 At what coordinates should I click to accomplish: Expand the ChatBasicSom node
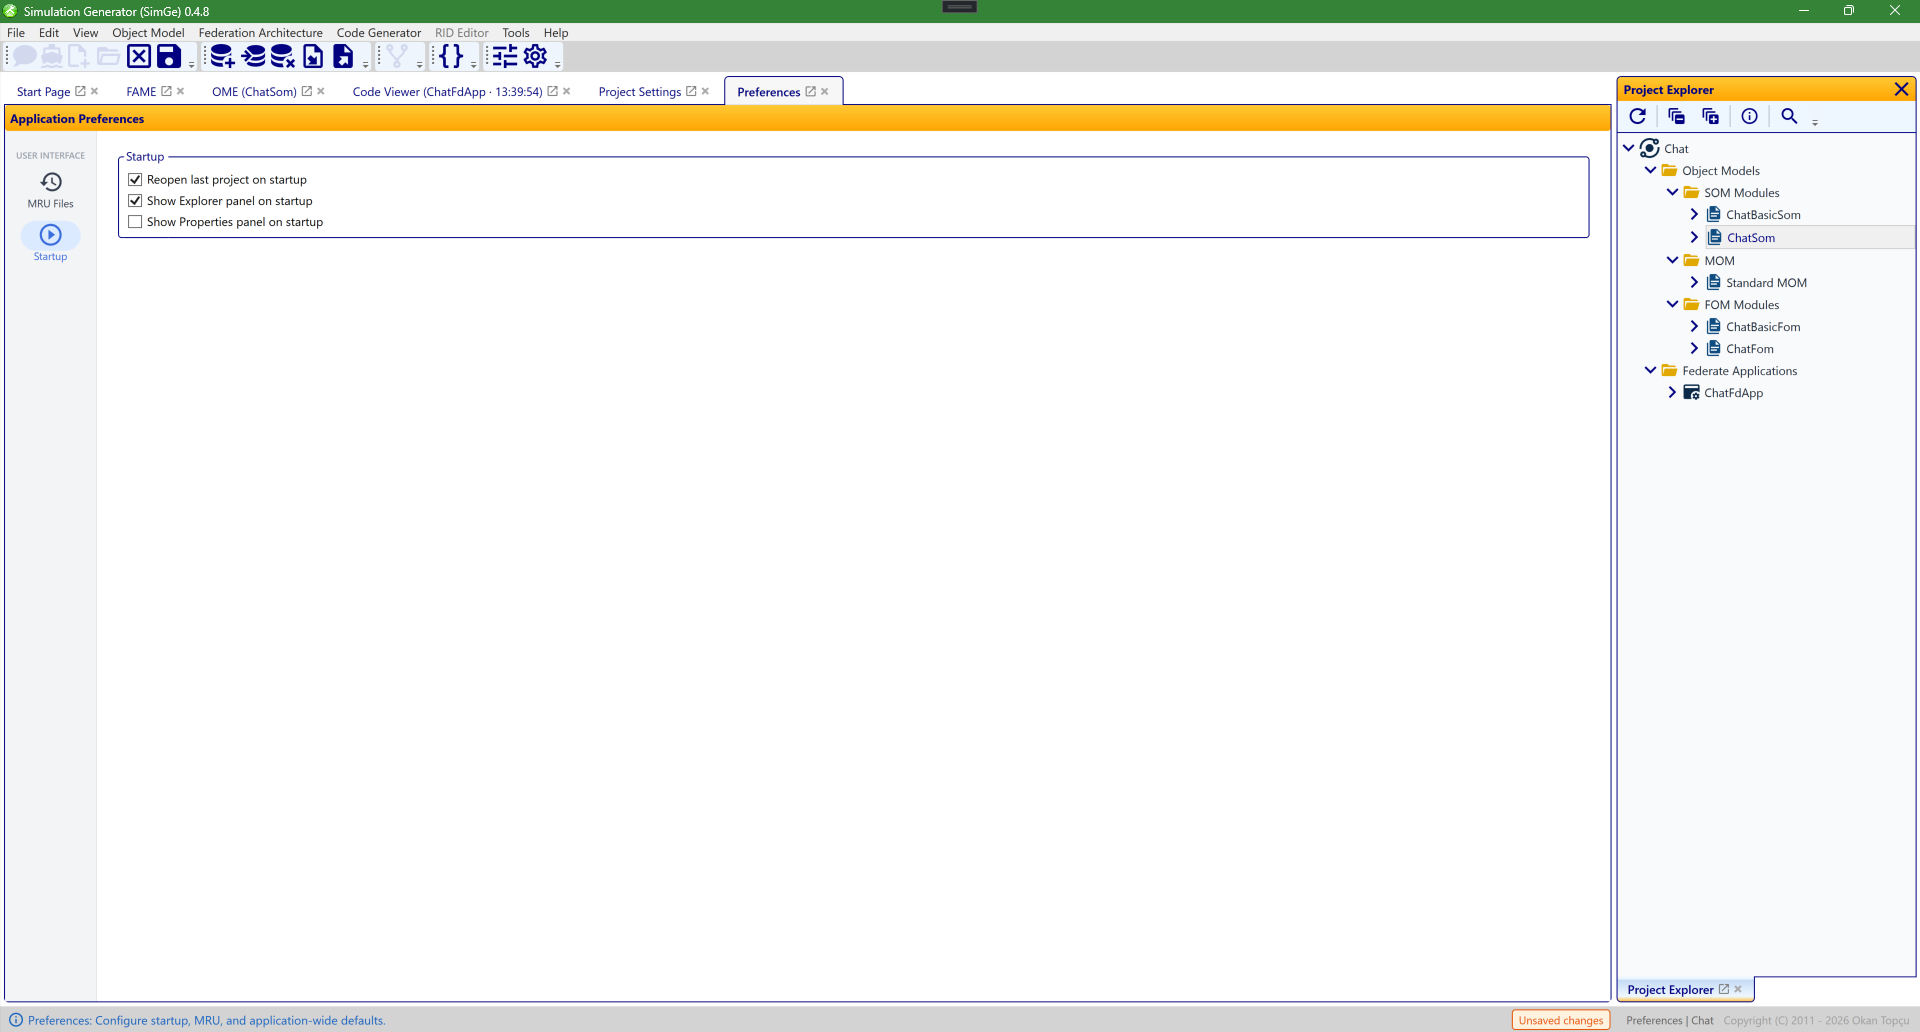[1694, 214]
